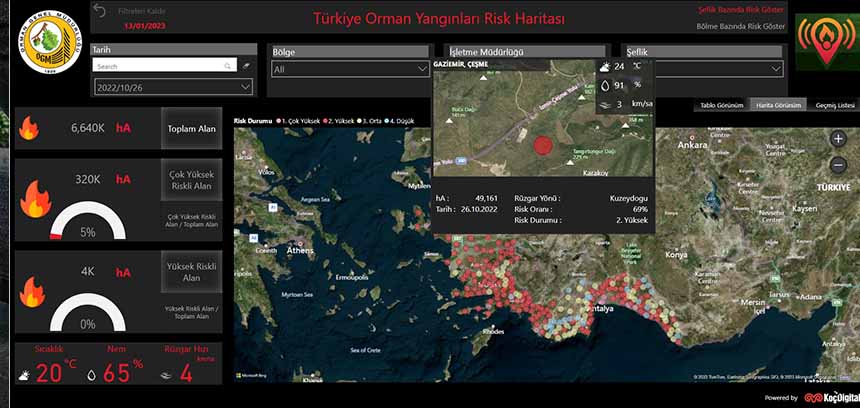This screenshot has width=860, height=408.
Task: Click Bölme Bazında Risk Göster
Action: pyautogui.click(x=740, y=26)
